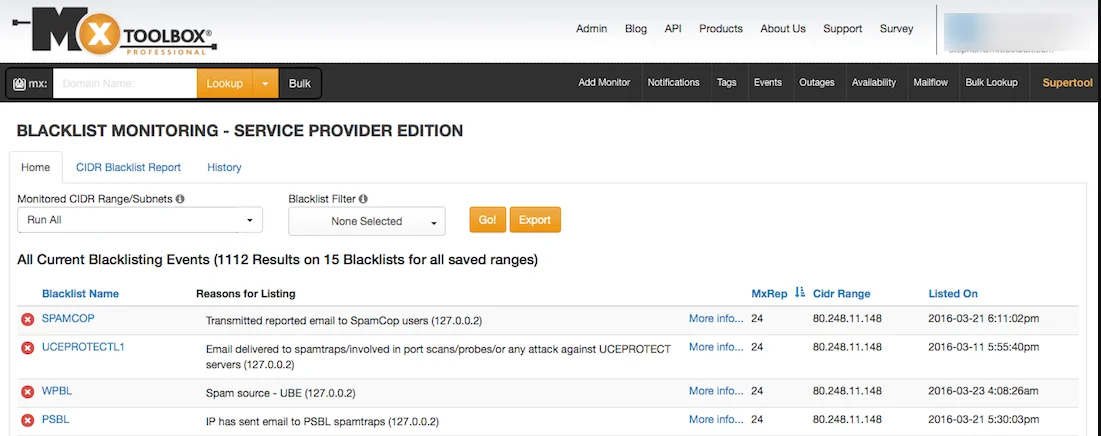Open the Monitored CIDR Range 'Run All' dropdown
Image resolution: width=1101 pixels, height=436 pixels.
click(140, 220)
